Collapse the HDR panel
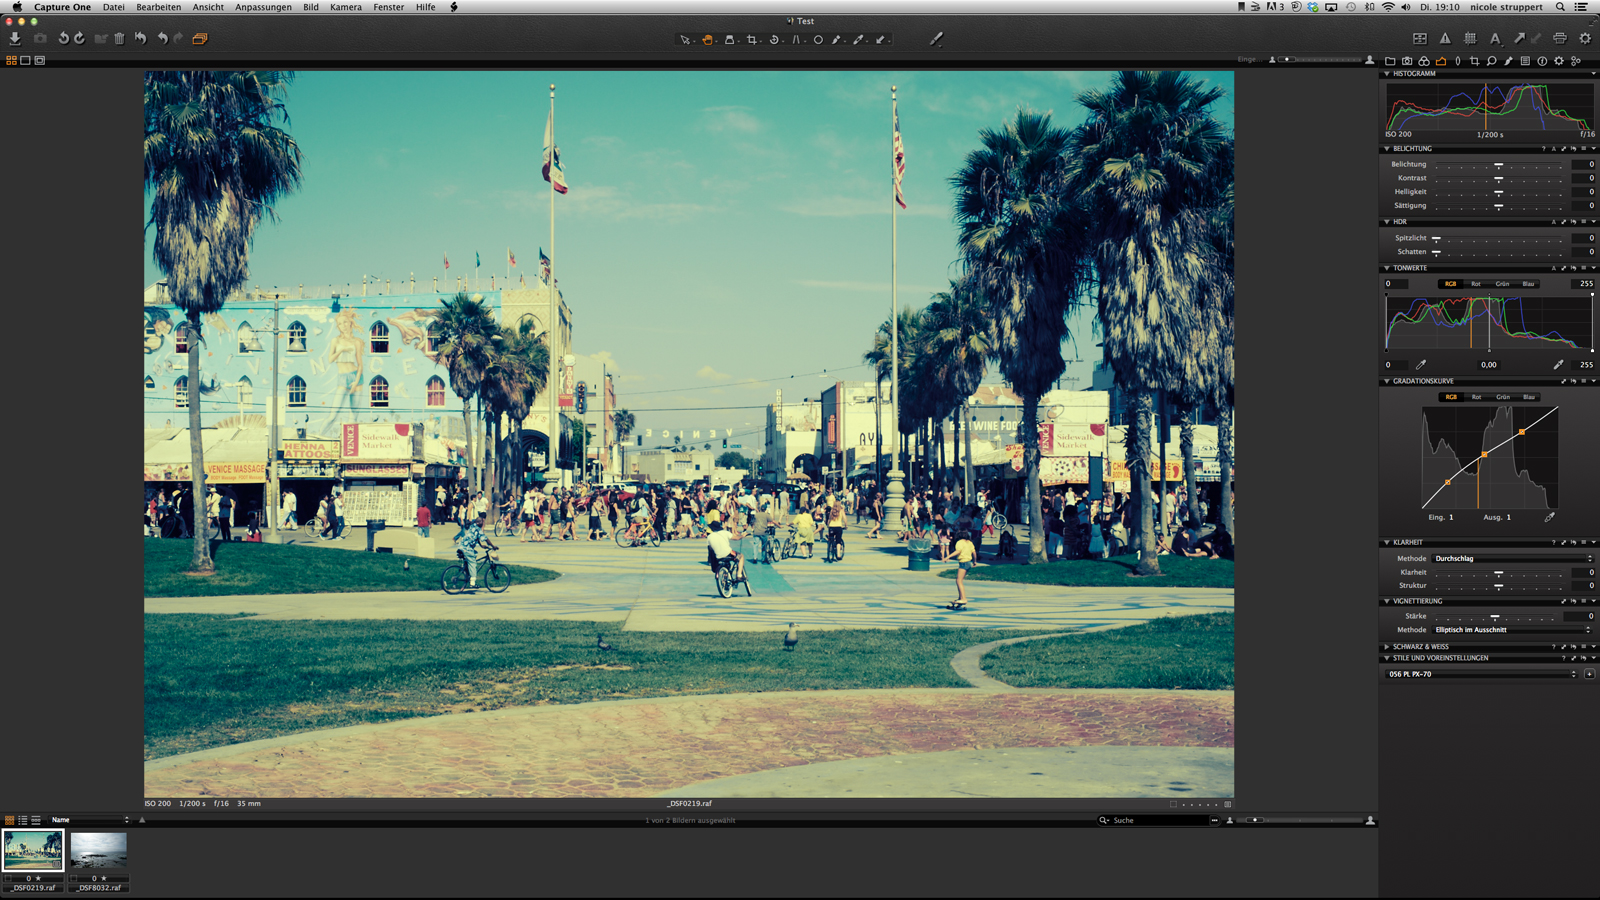Image resolution: width=1600 pixels, height=900 pixels. tap(1386, 222)
